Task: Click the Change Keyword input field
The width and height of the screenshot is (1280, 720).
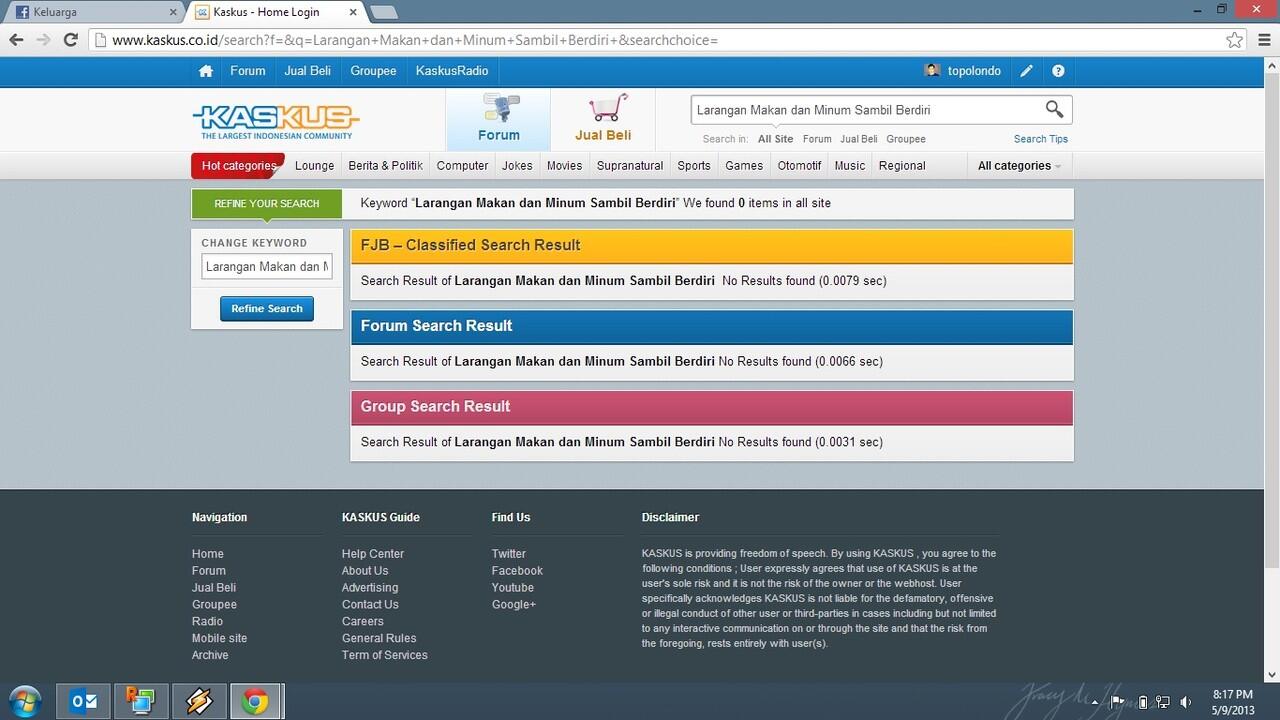Action: pos(267,267)
